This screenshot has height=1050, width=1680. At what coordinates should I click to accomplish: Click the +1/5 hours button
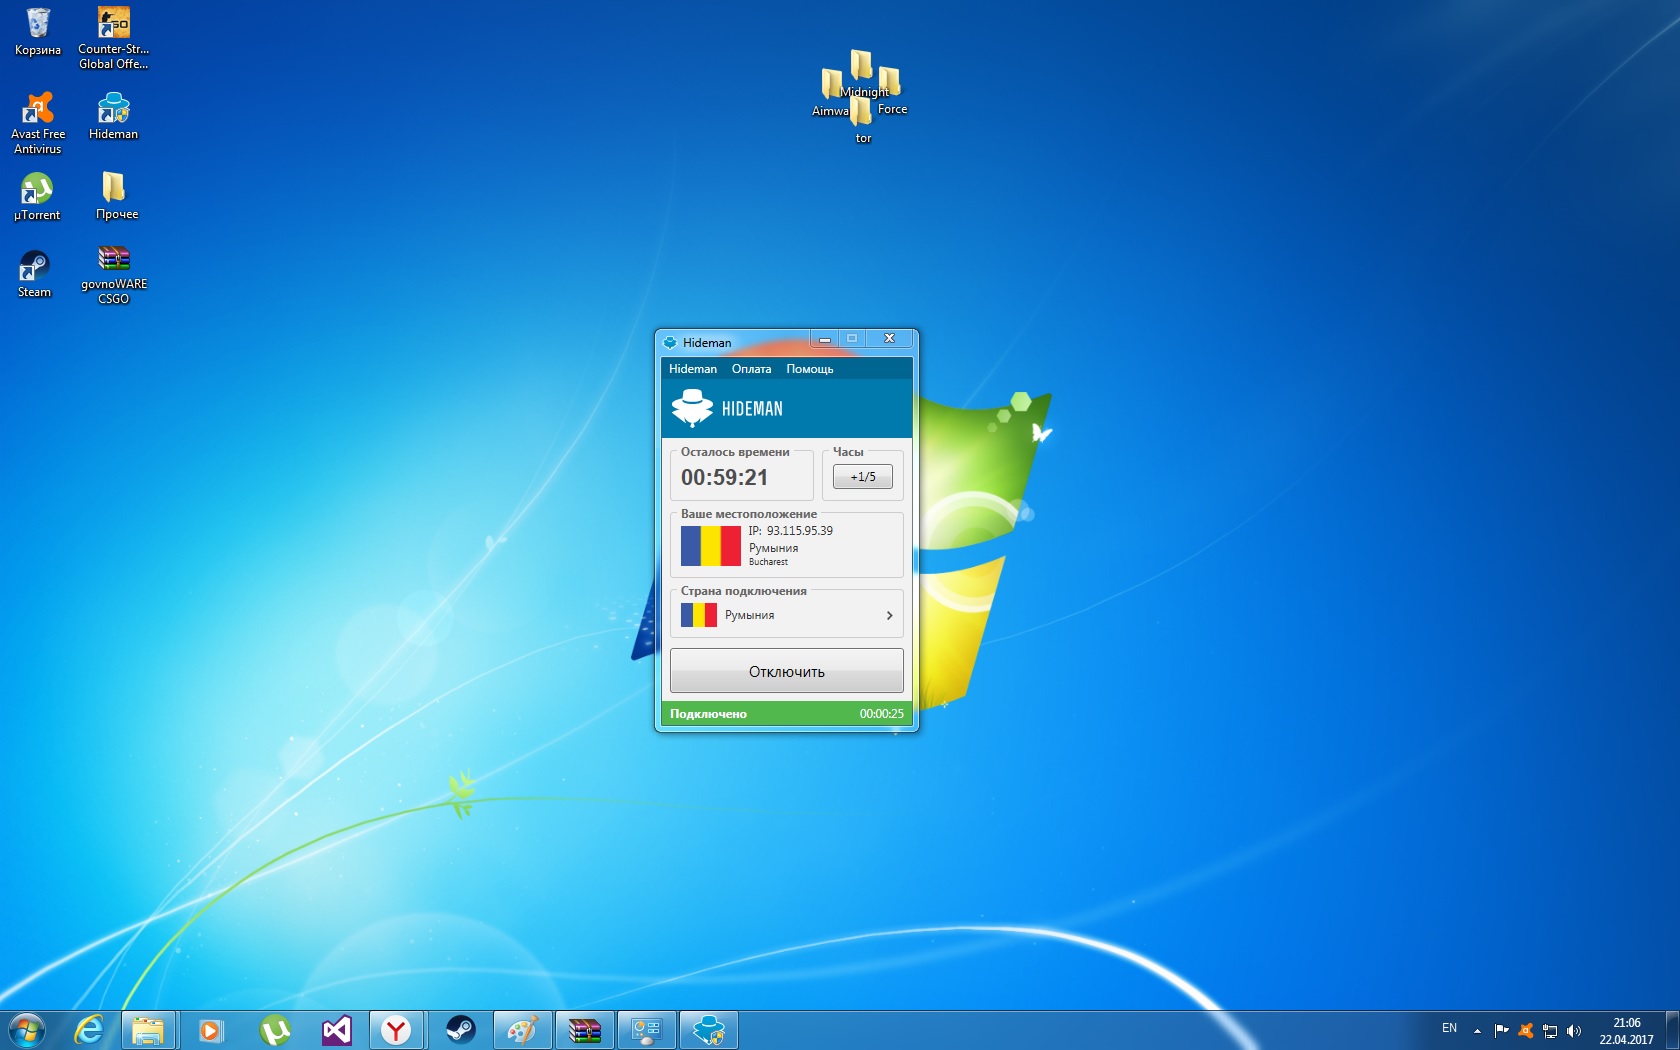click(x=862, y=477)
